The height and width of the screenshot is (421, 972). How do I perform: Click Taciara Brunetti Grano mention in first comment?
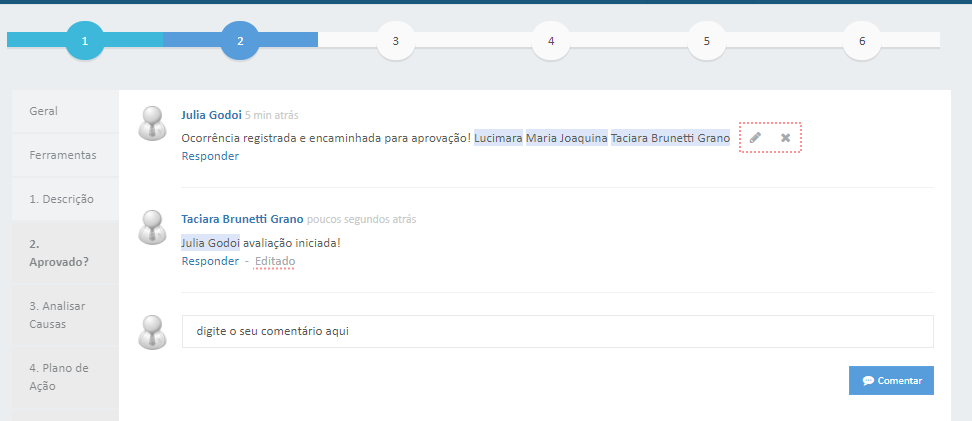pyautogui.click(x=670, y=138)
